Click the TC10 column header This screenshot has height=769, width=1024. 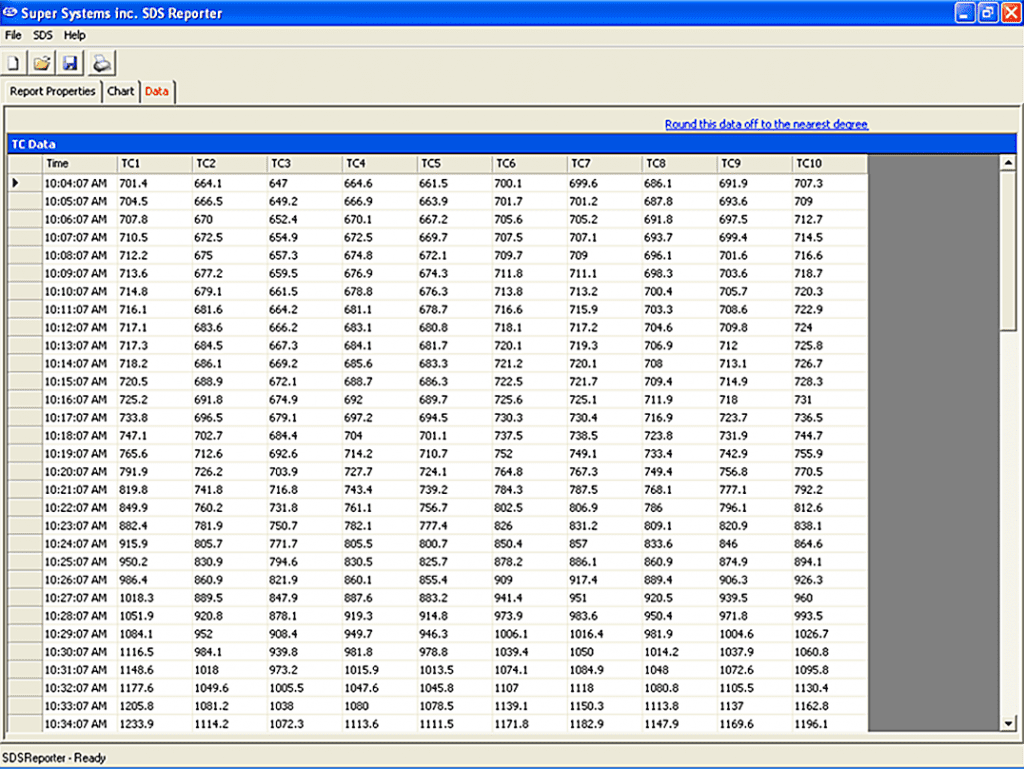pos(830,164)
